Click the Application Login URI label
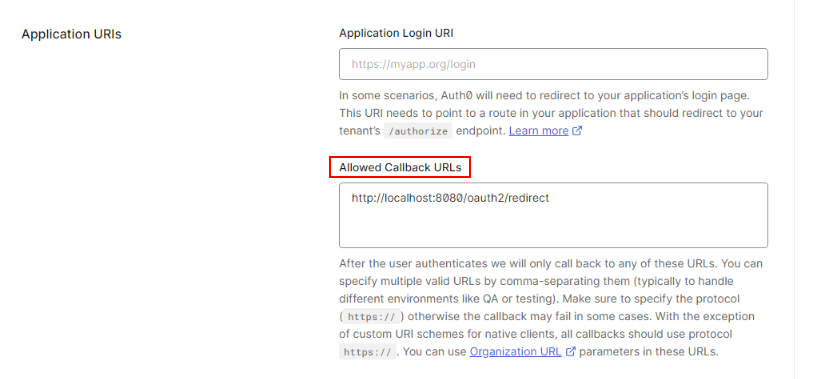The width and height of the screenshot is (832, 379). (396, 33)
